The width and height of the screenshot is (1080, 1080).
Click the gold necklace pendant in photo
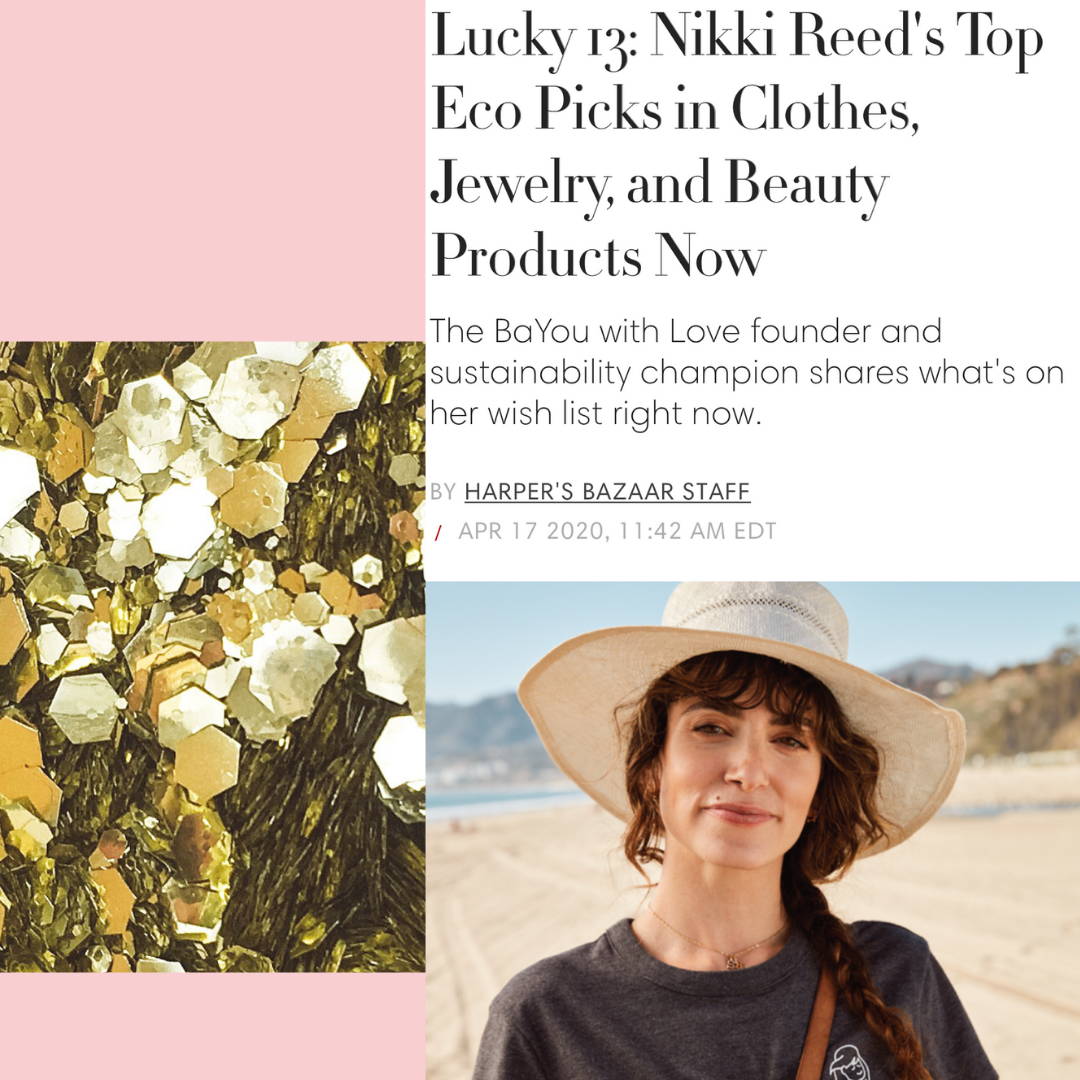tap(732, 959)
